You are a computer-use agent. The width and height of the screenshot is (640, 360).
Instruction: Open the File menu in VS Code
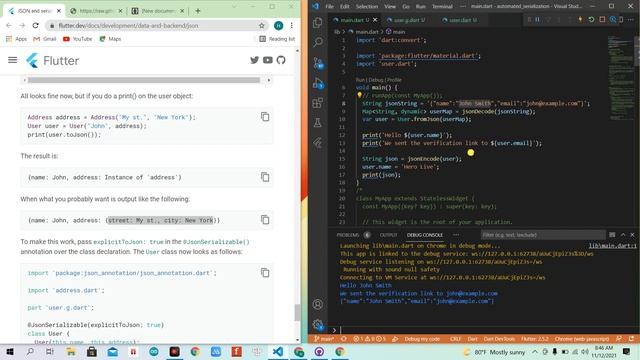329,6
